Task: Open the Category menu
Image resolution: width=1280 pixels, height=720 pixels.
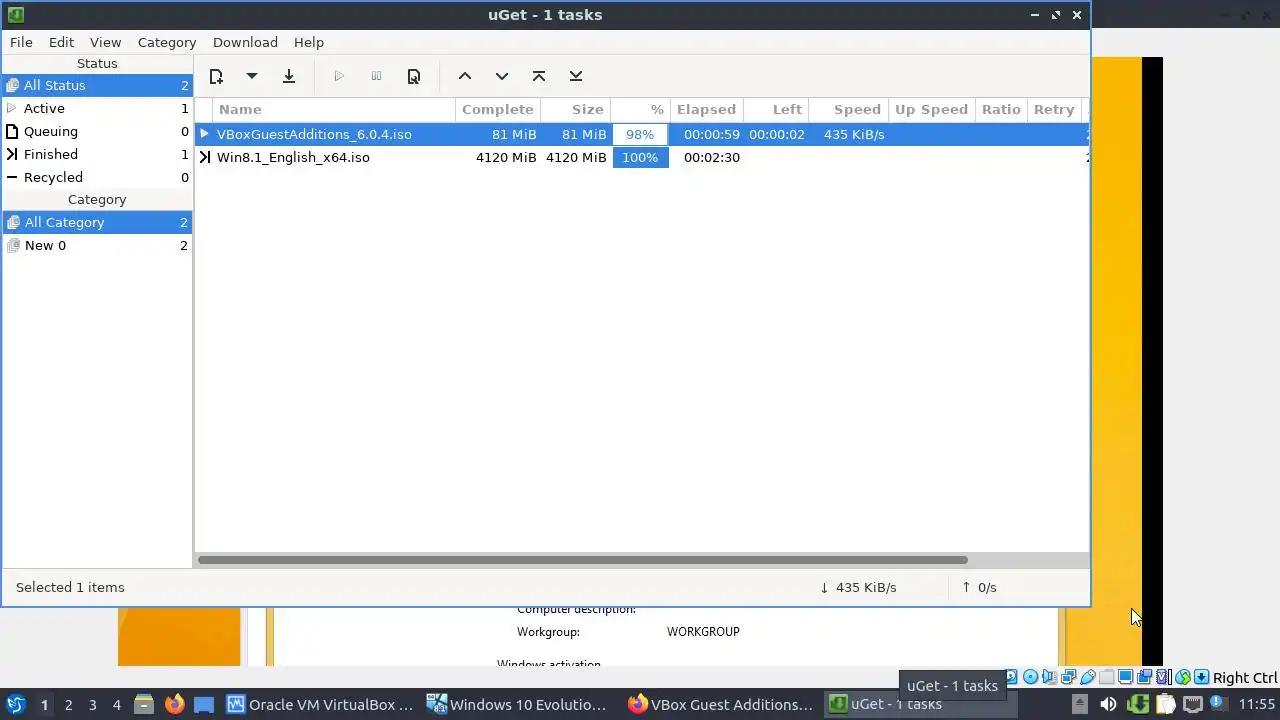Action: click(x=167, y=42)
